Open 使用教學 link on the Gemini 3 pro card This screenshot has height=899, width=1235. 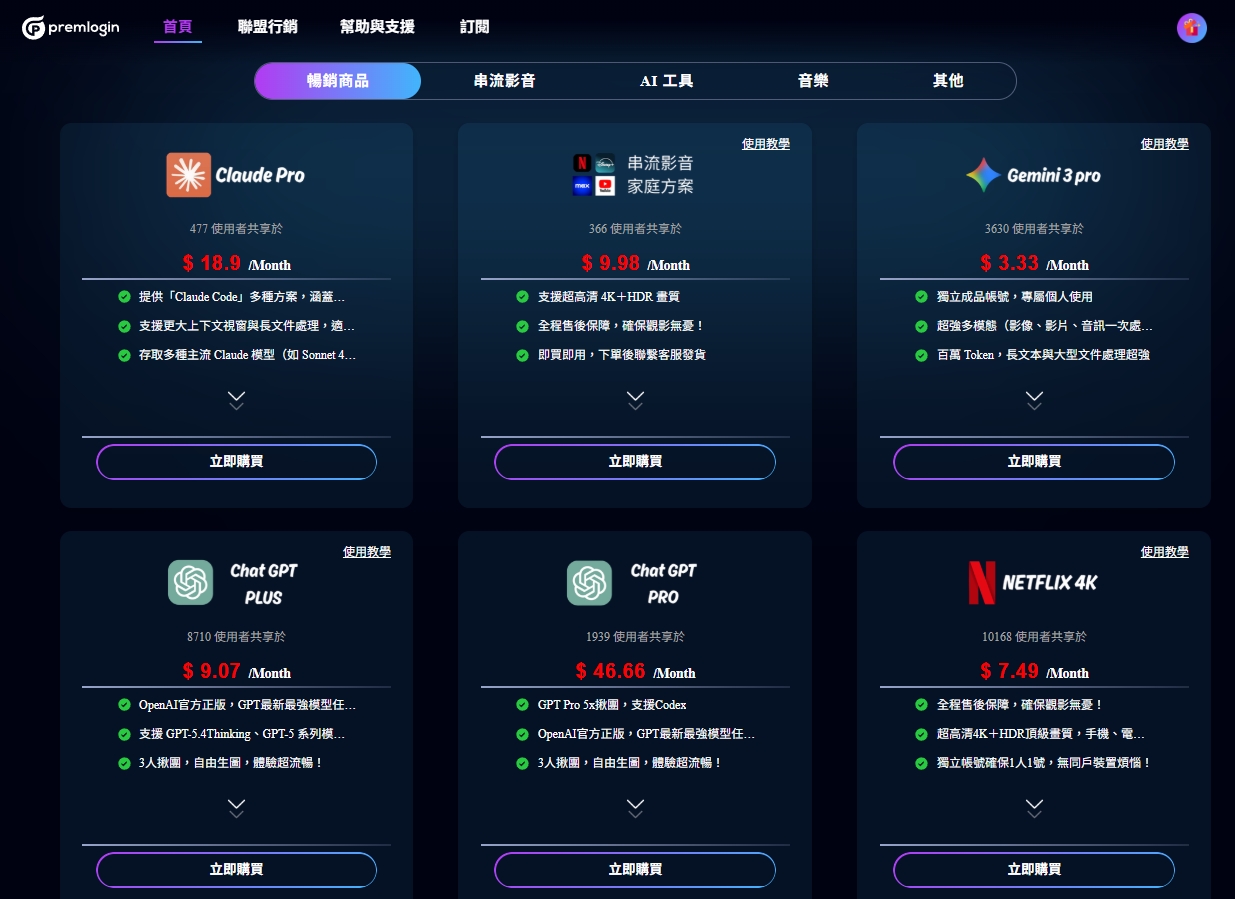(1165, 144)
